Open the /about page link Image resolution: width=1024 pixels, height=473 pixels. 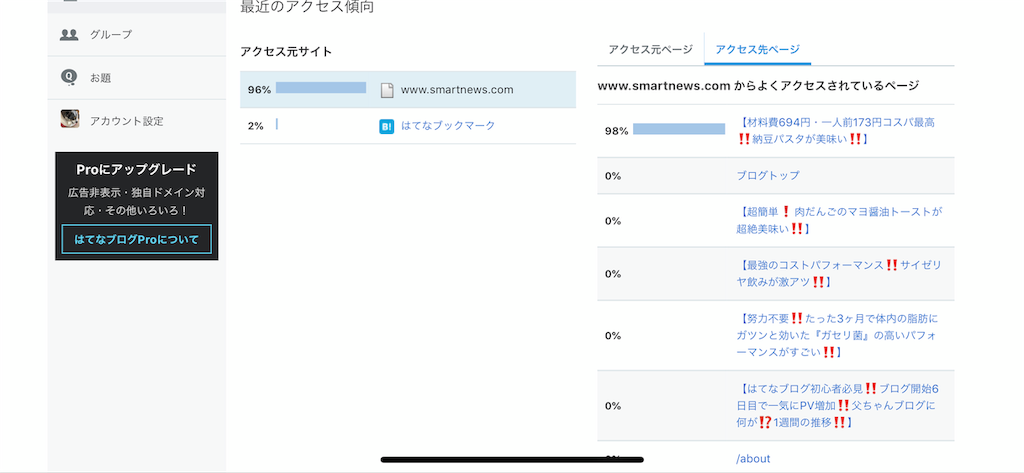[753, 459]
